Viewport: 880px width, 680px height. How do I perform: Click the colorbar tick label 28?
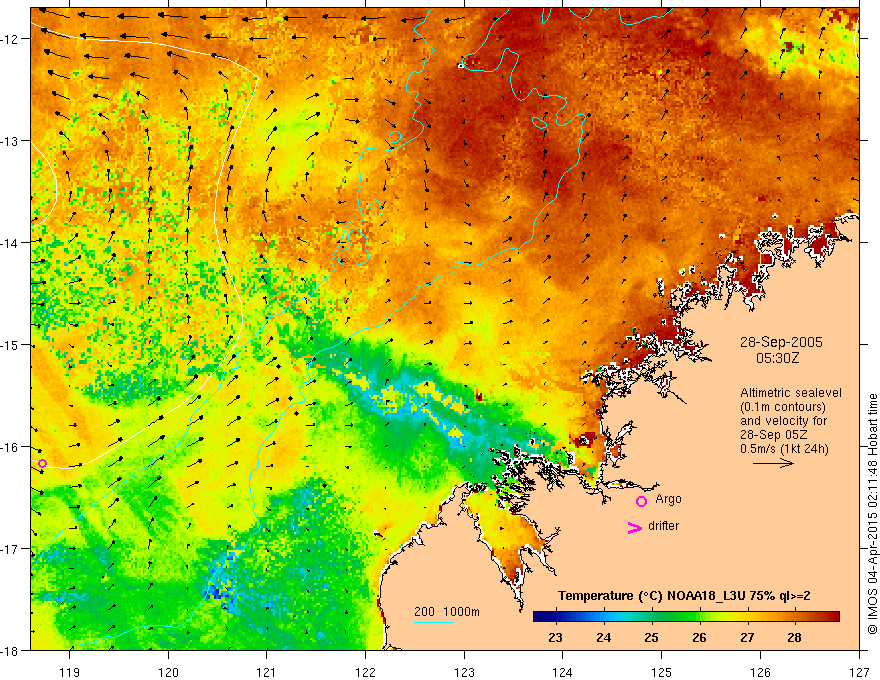point(794,637)
